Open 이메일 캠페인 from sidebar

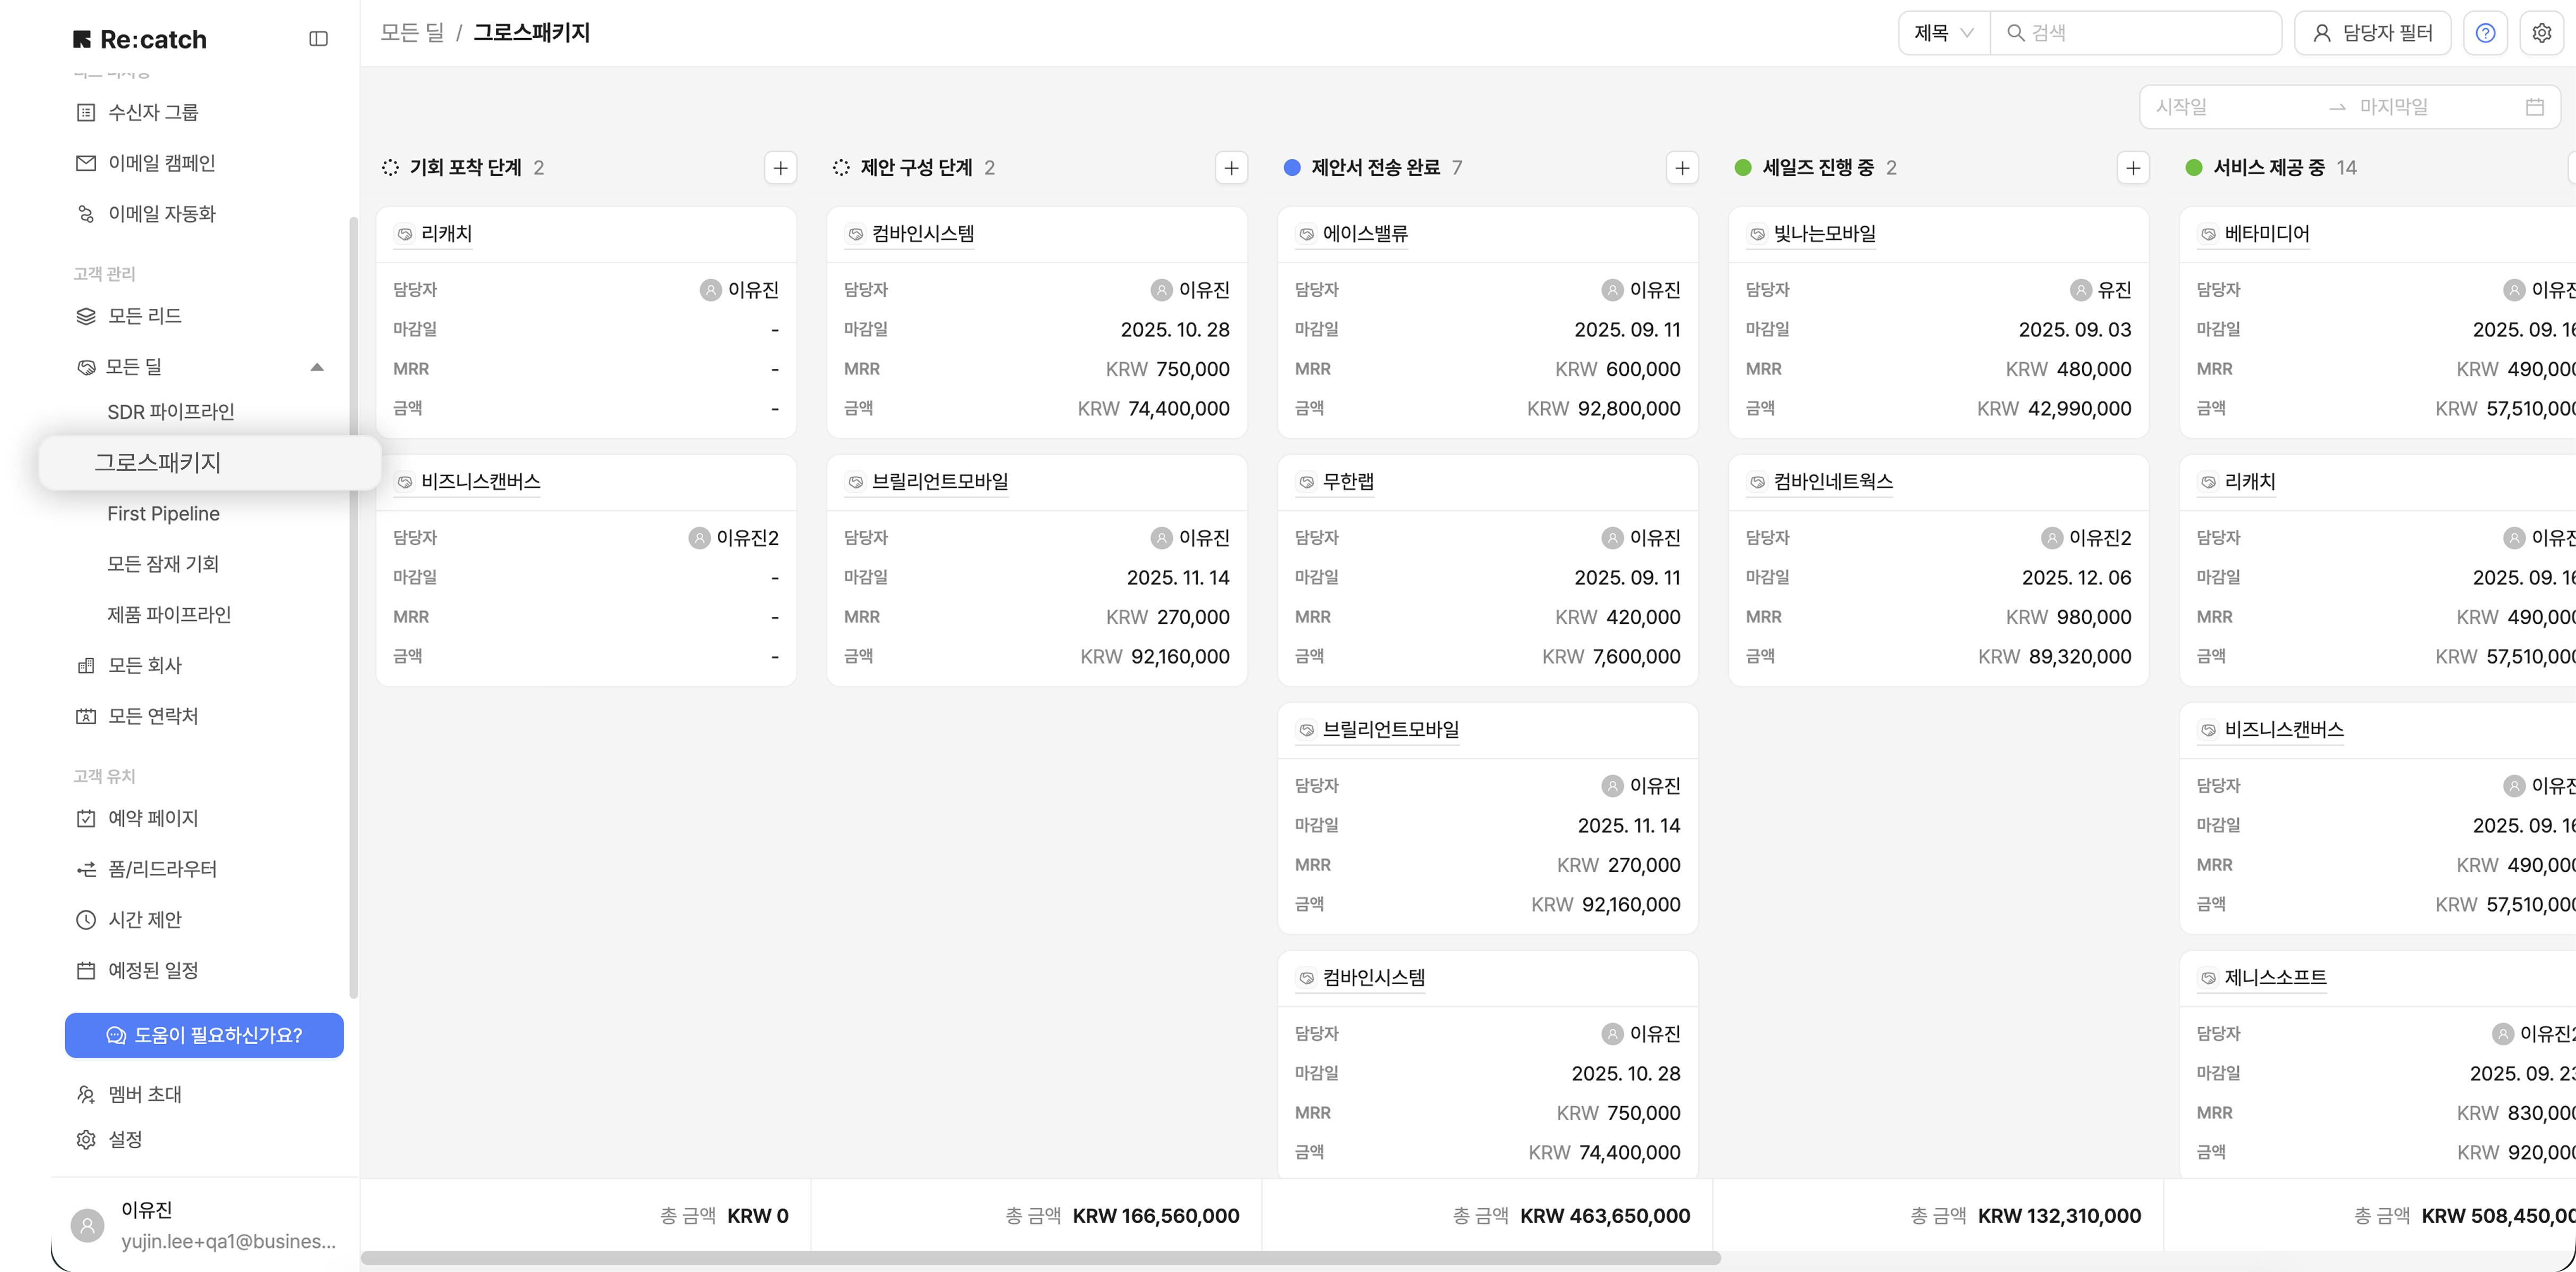161,163
